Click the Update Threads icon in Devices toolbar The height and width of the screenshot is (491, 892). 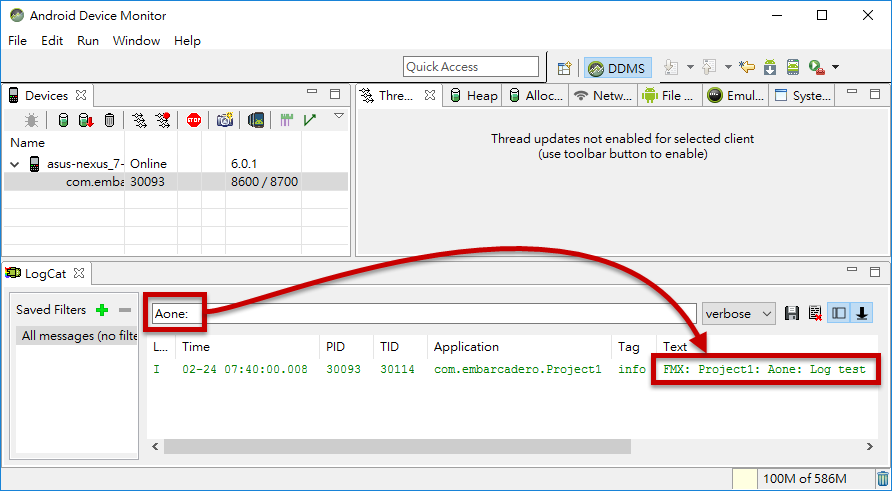(x=139, y=120)
